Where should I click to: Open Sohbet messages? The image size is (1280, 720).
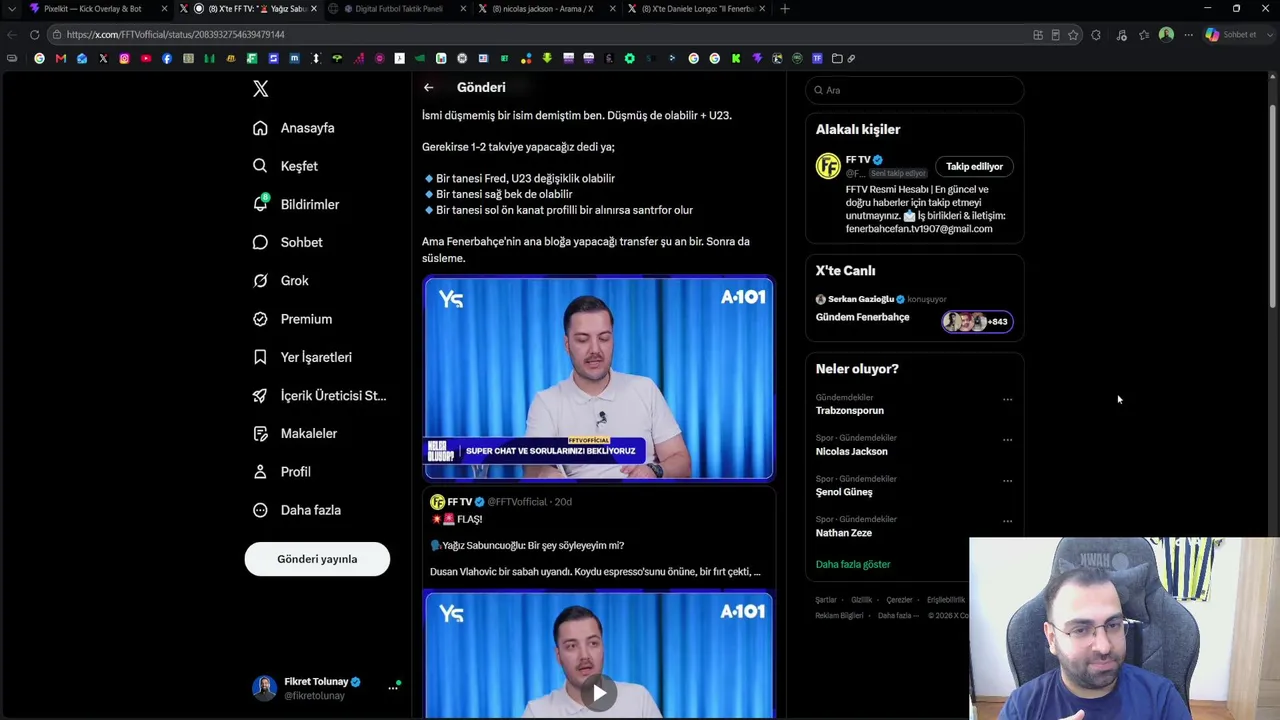(x=287, y=242)
